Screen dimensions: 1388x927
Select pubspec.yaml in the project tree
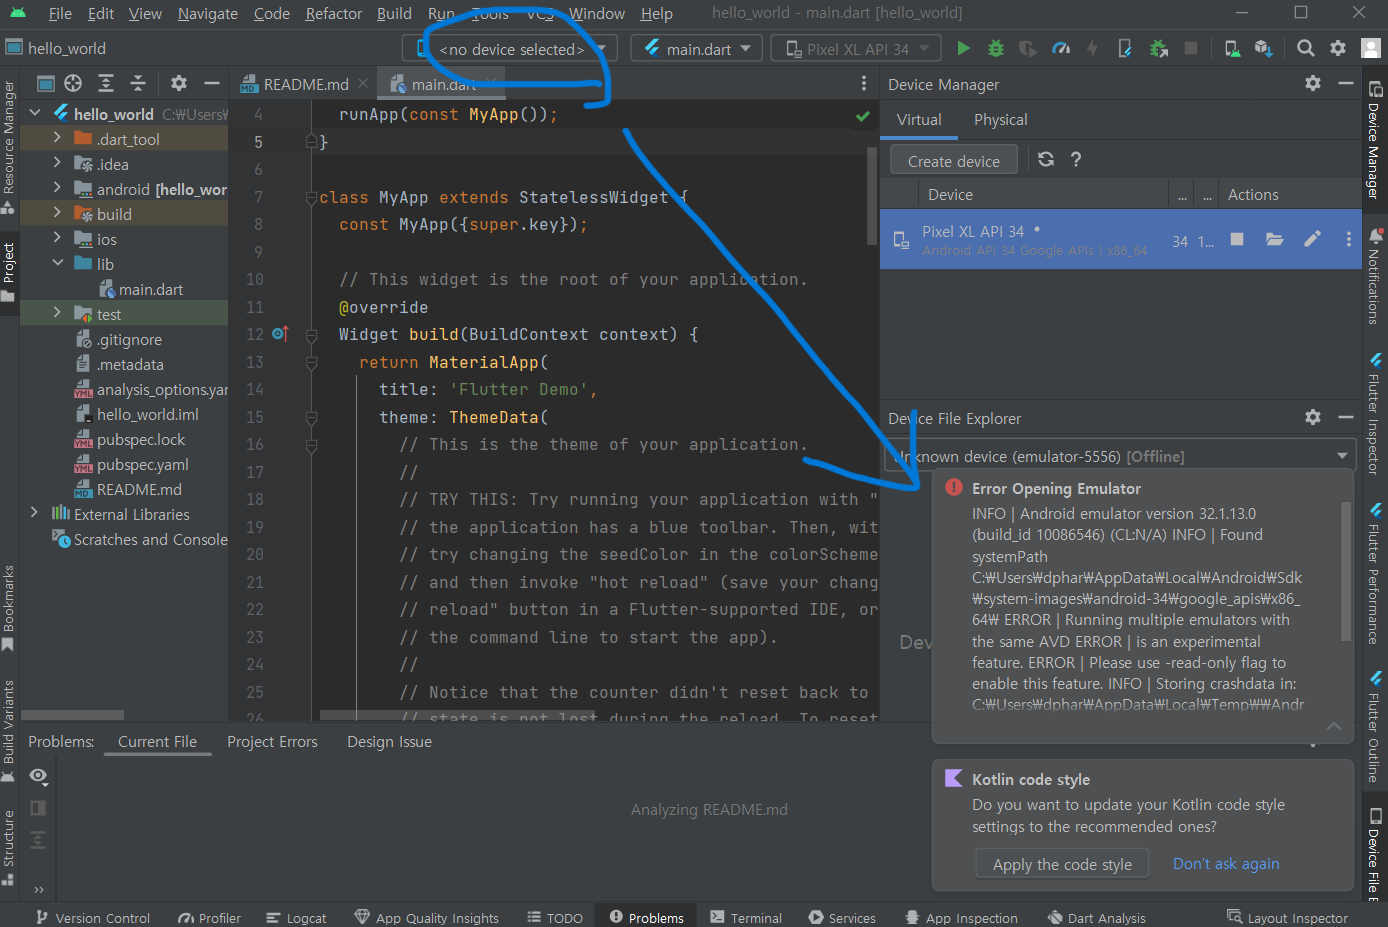tap(142, 464)
